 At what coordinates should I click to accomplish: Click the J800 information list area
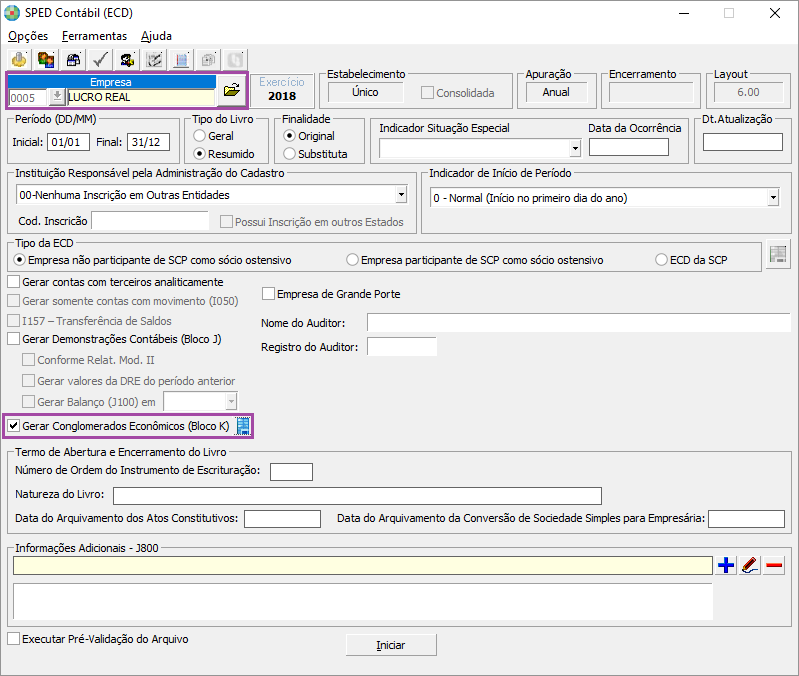point(363,602)
